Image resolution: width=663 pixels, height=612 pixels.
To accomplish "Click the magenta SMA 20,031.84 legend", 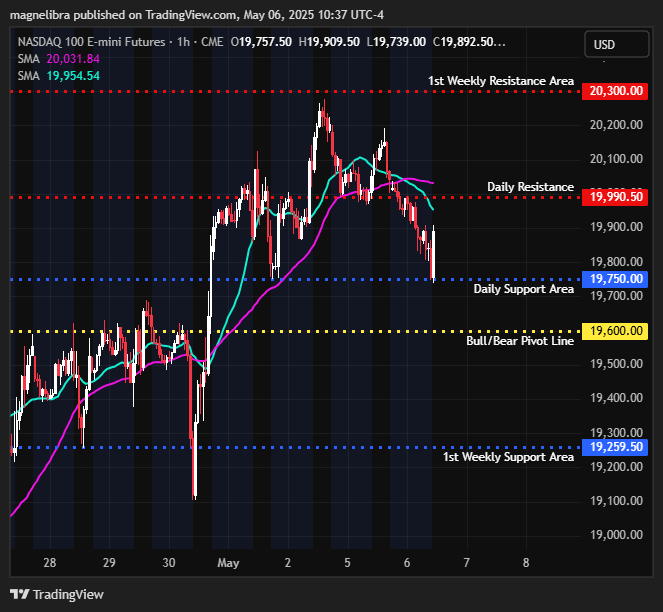I will click(x=59, y=59).
